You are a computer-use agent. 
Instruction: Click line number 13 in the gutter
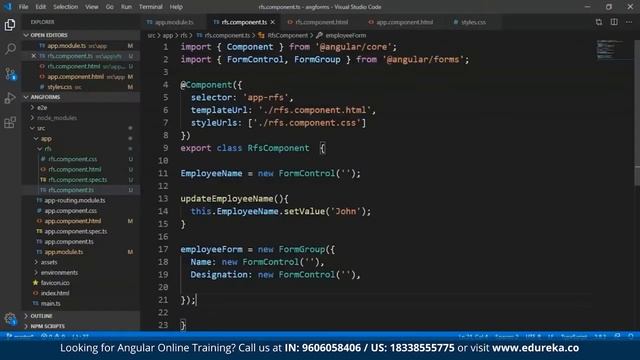click(163, 199)
